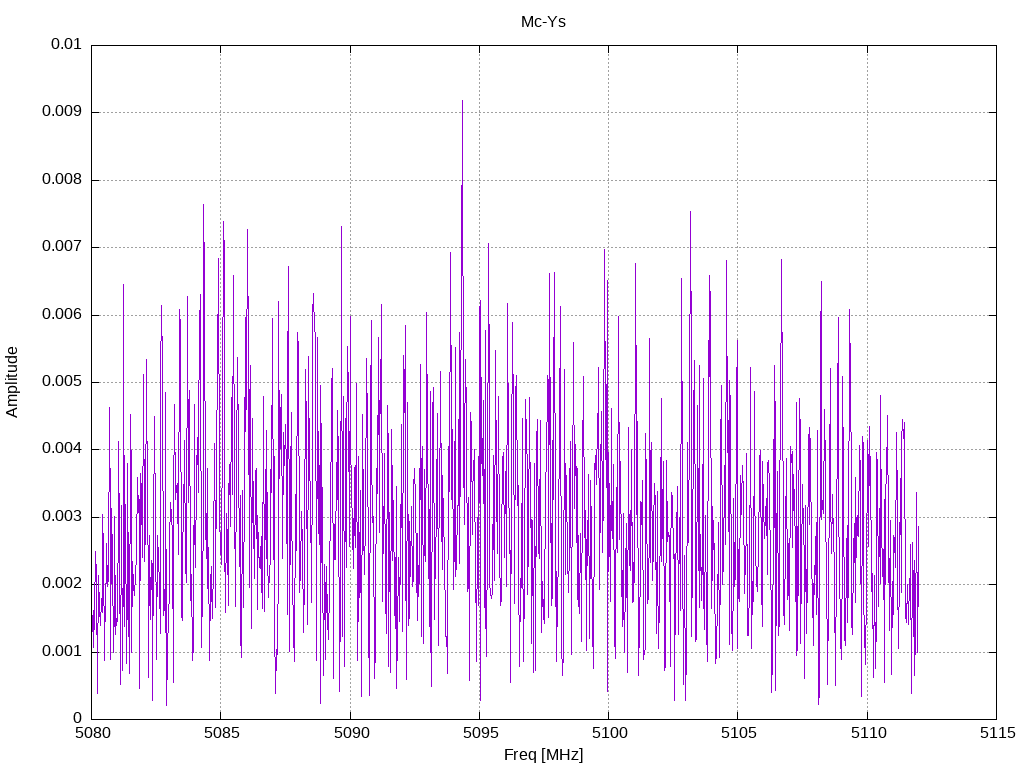Click the 'Amplitude' y-axis label
Image resolution: width=1024 pixels, height=768 pixels.
(x=12, y=382)
